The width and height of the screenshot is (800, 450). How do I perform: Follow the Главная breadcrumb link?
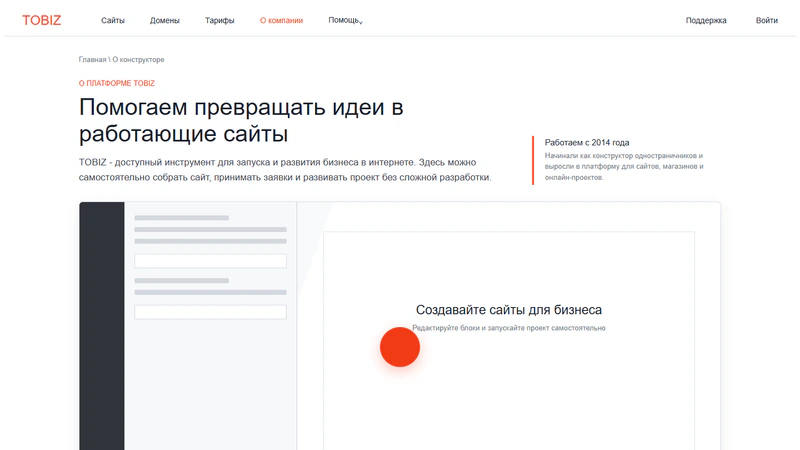[92, 60]
